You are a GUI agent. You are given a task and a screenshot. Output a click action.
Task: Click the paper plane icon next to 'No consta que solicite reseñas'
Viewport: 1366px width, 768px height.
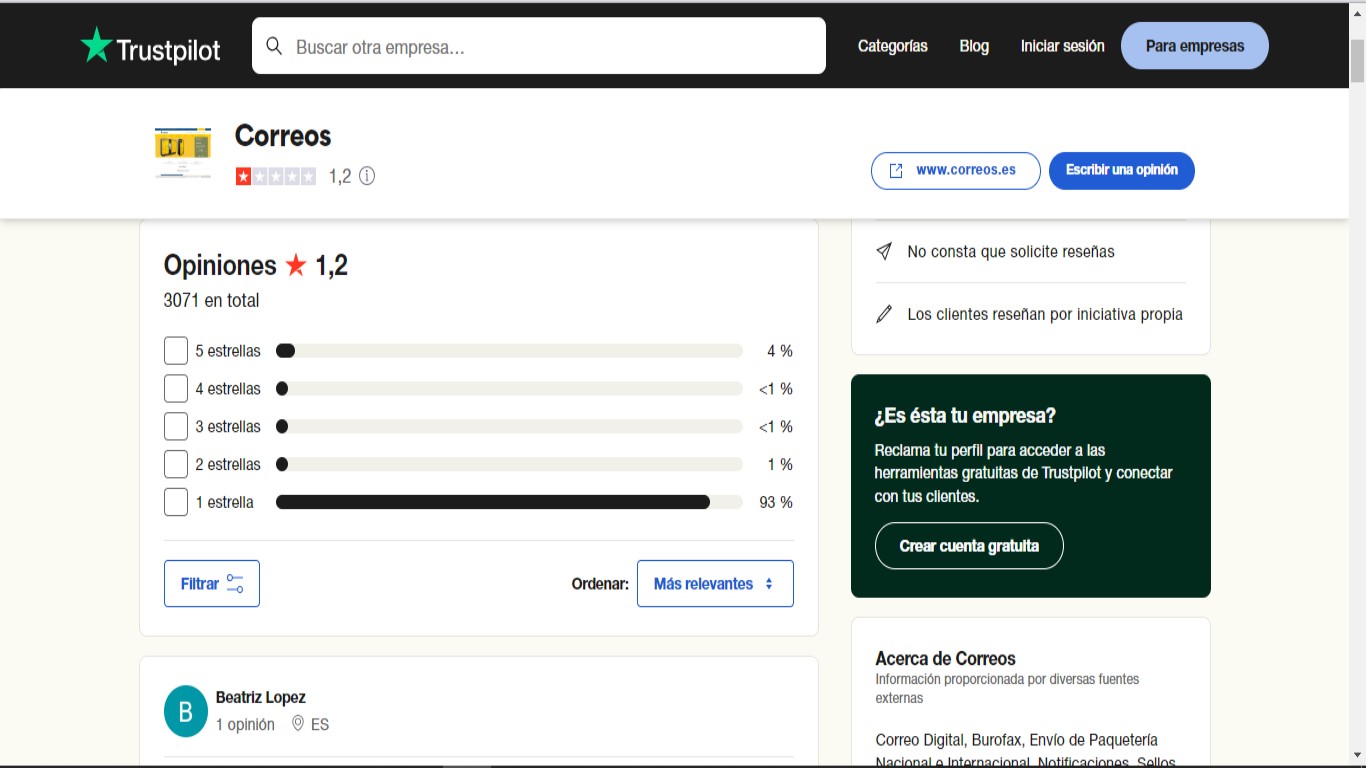pyautogui.click(x=884, y=252)
